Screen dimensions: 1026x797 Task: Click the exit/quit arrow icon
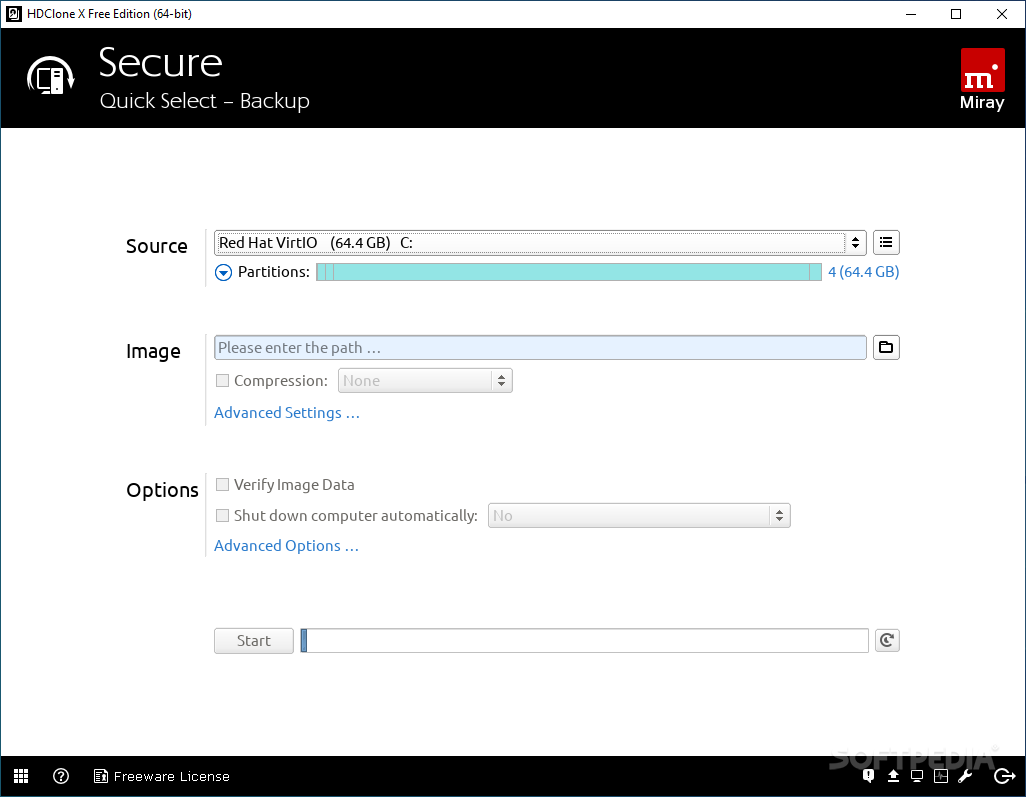click(1004, 776)
